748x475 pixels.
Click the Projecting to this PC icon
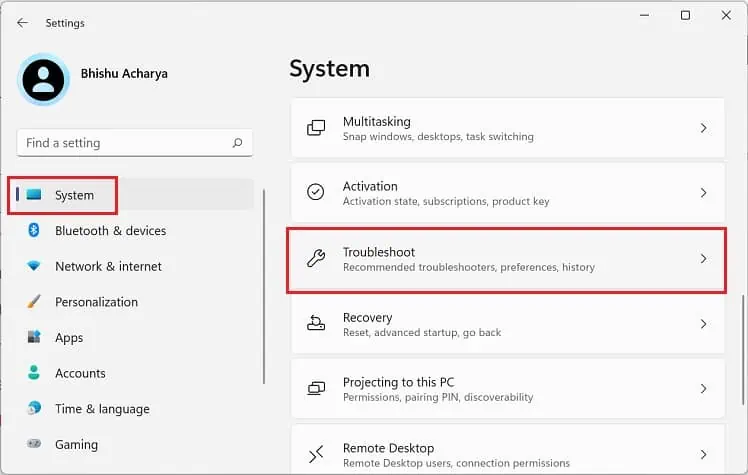(316, 388)
